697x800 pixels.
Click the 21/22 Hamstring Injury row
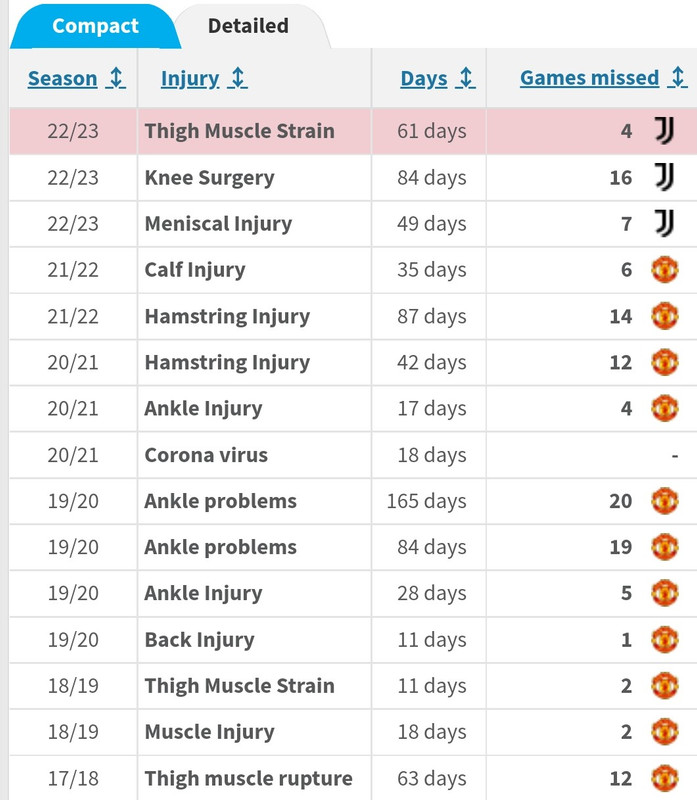coord(353,316)
